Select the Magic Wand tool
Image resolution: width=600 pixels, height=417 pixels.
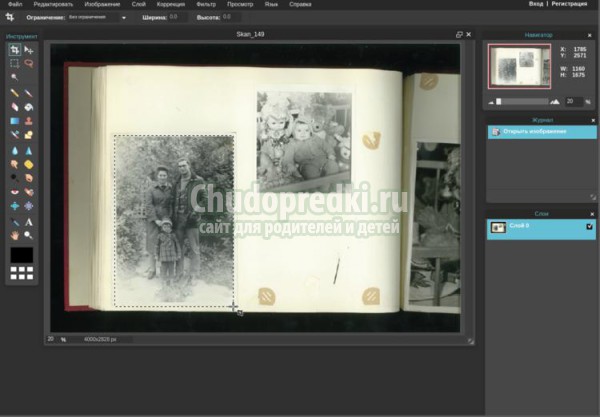(15, 77)
